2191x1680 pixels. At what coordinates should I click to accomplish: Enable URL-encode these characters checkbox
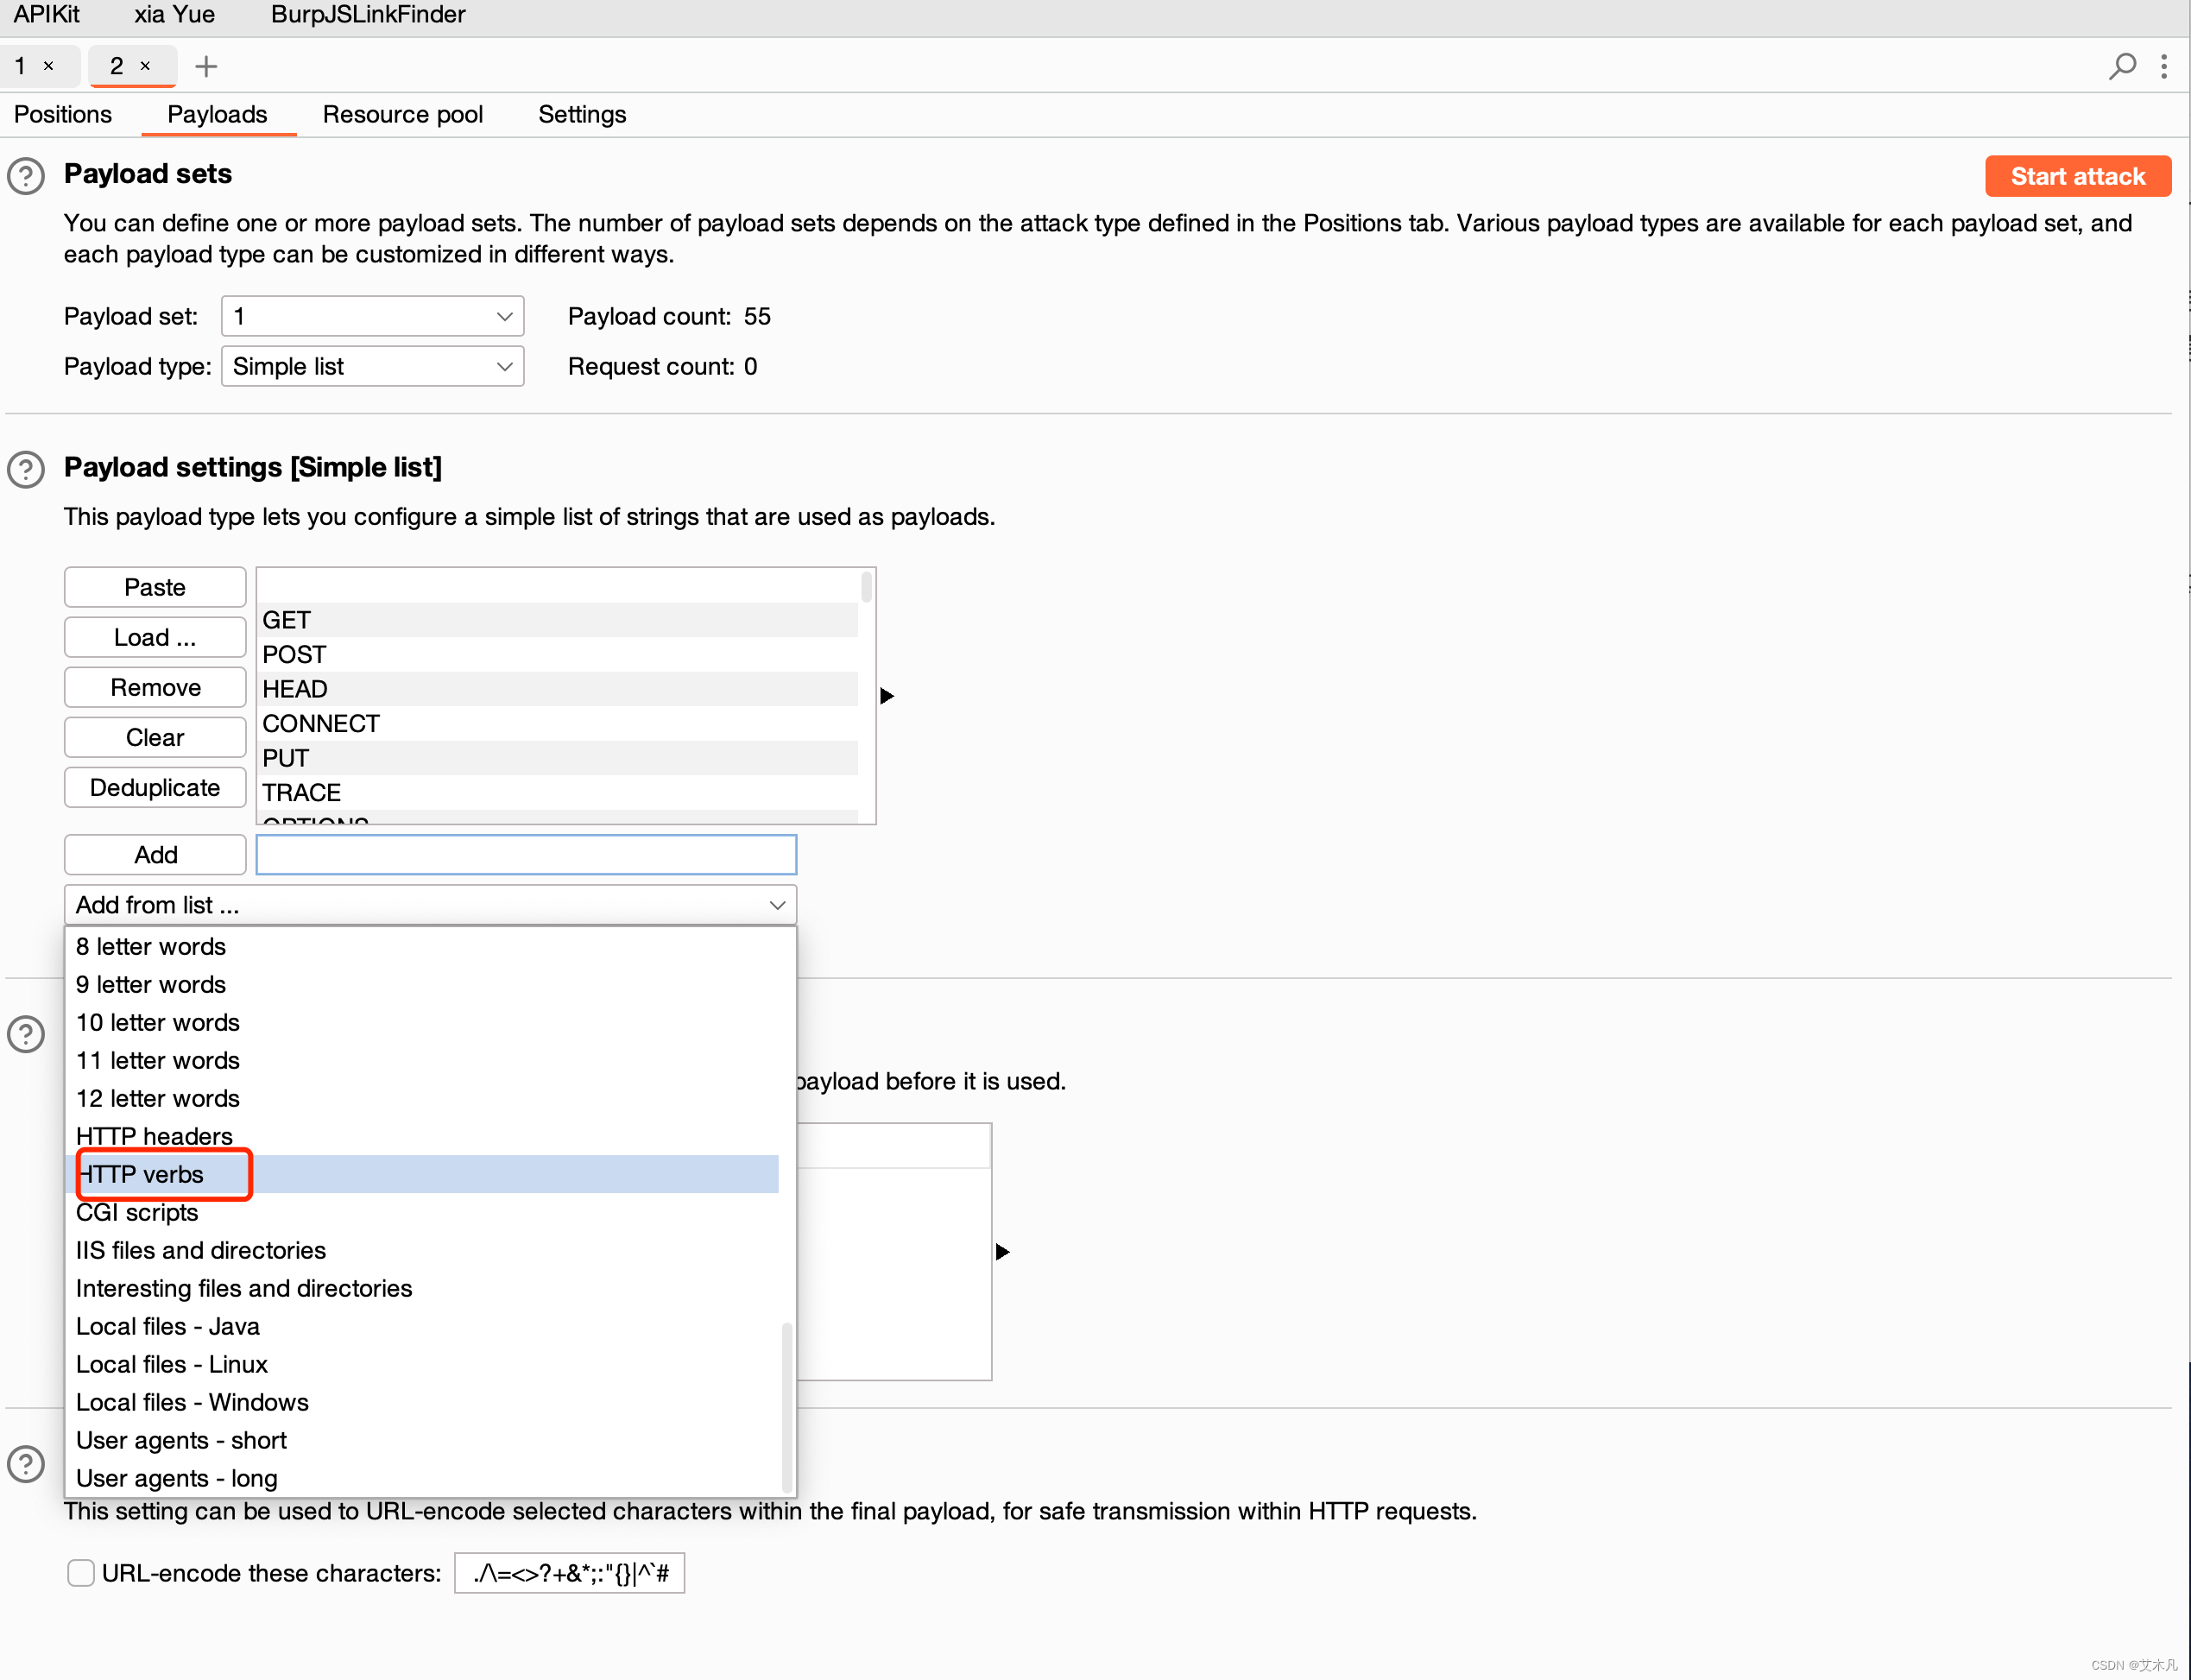(81, 1572)
